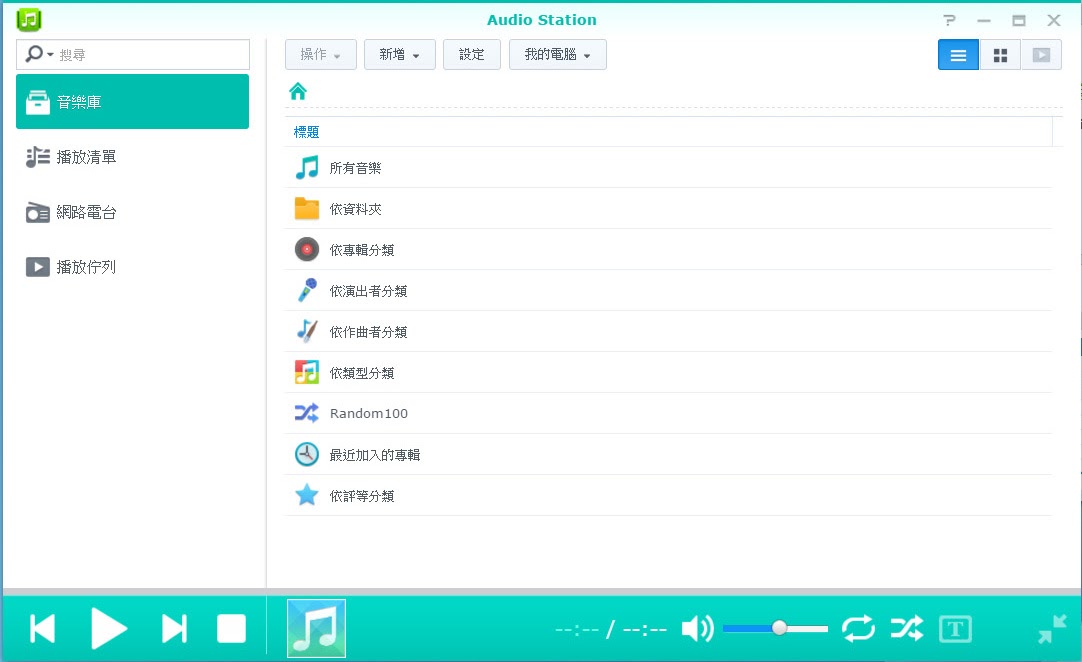
Task: Sort by the 標題 column header
Action: click(306, 132)
